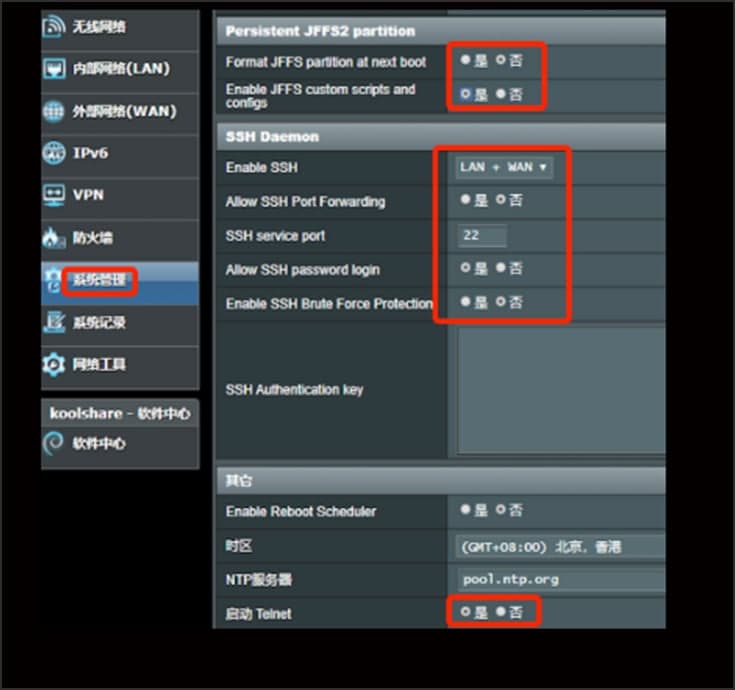Click the SSH Authentication key text area
Image resolution: width=735 pixels, height=690 pixels.
tap(562, 390)
